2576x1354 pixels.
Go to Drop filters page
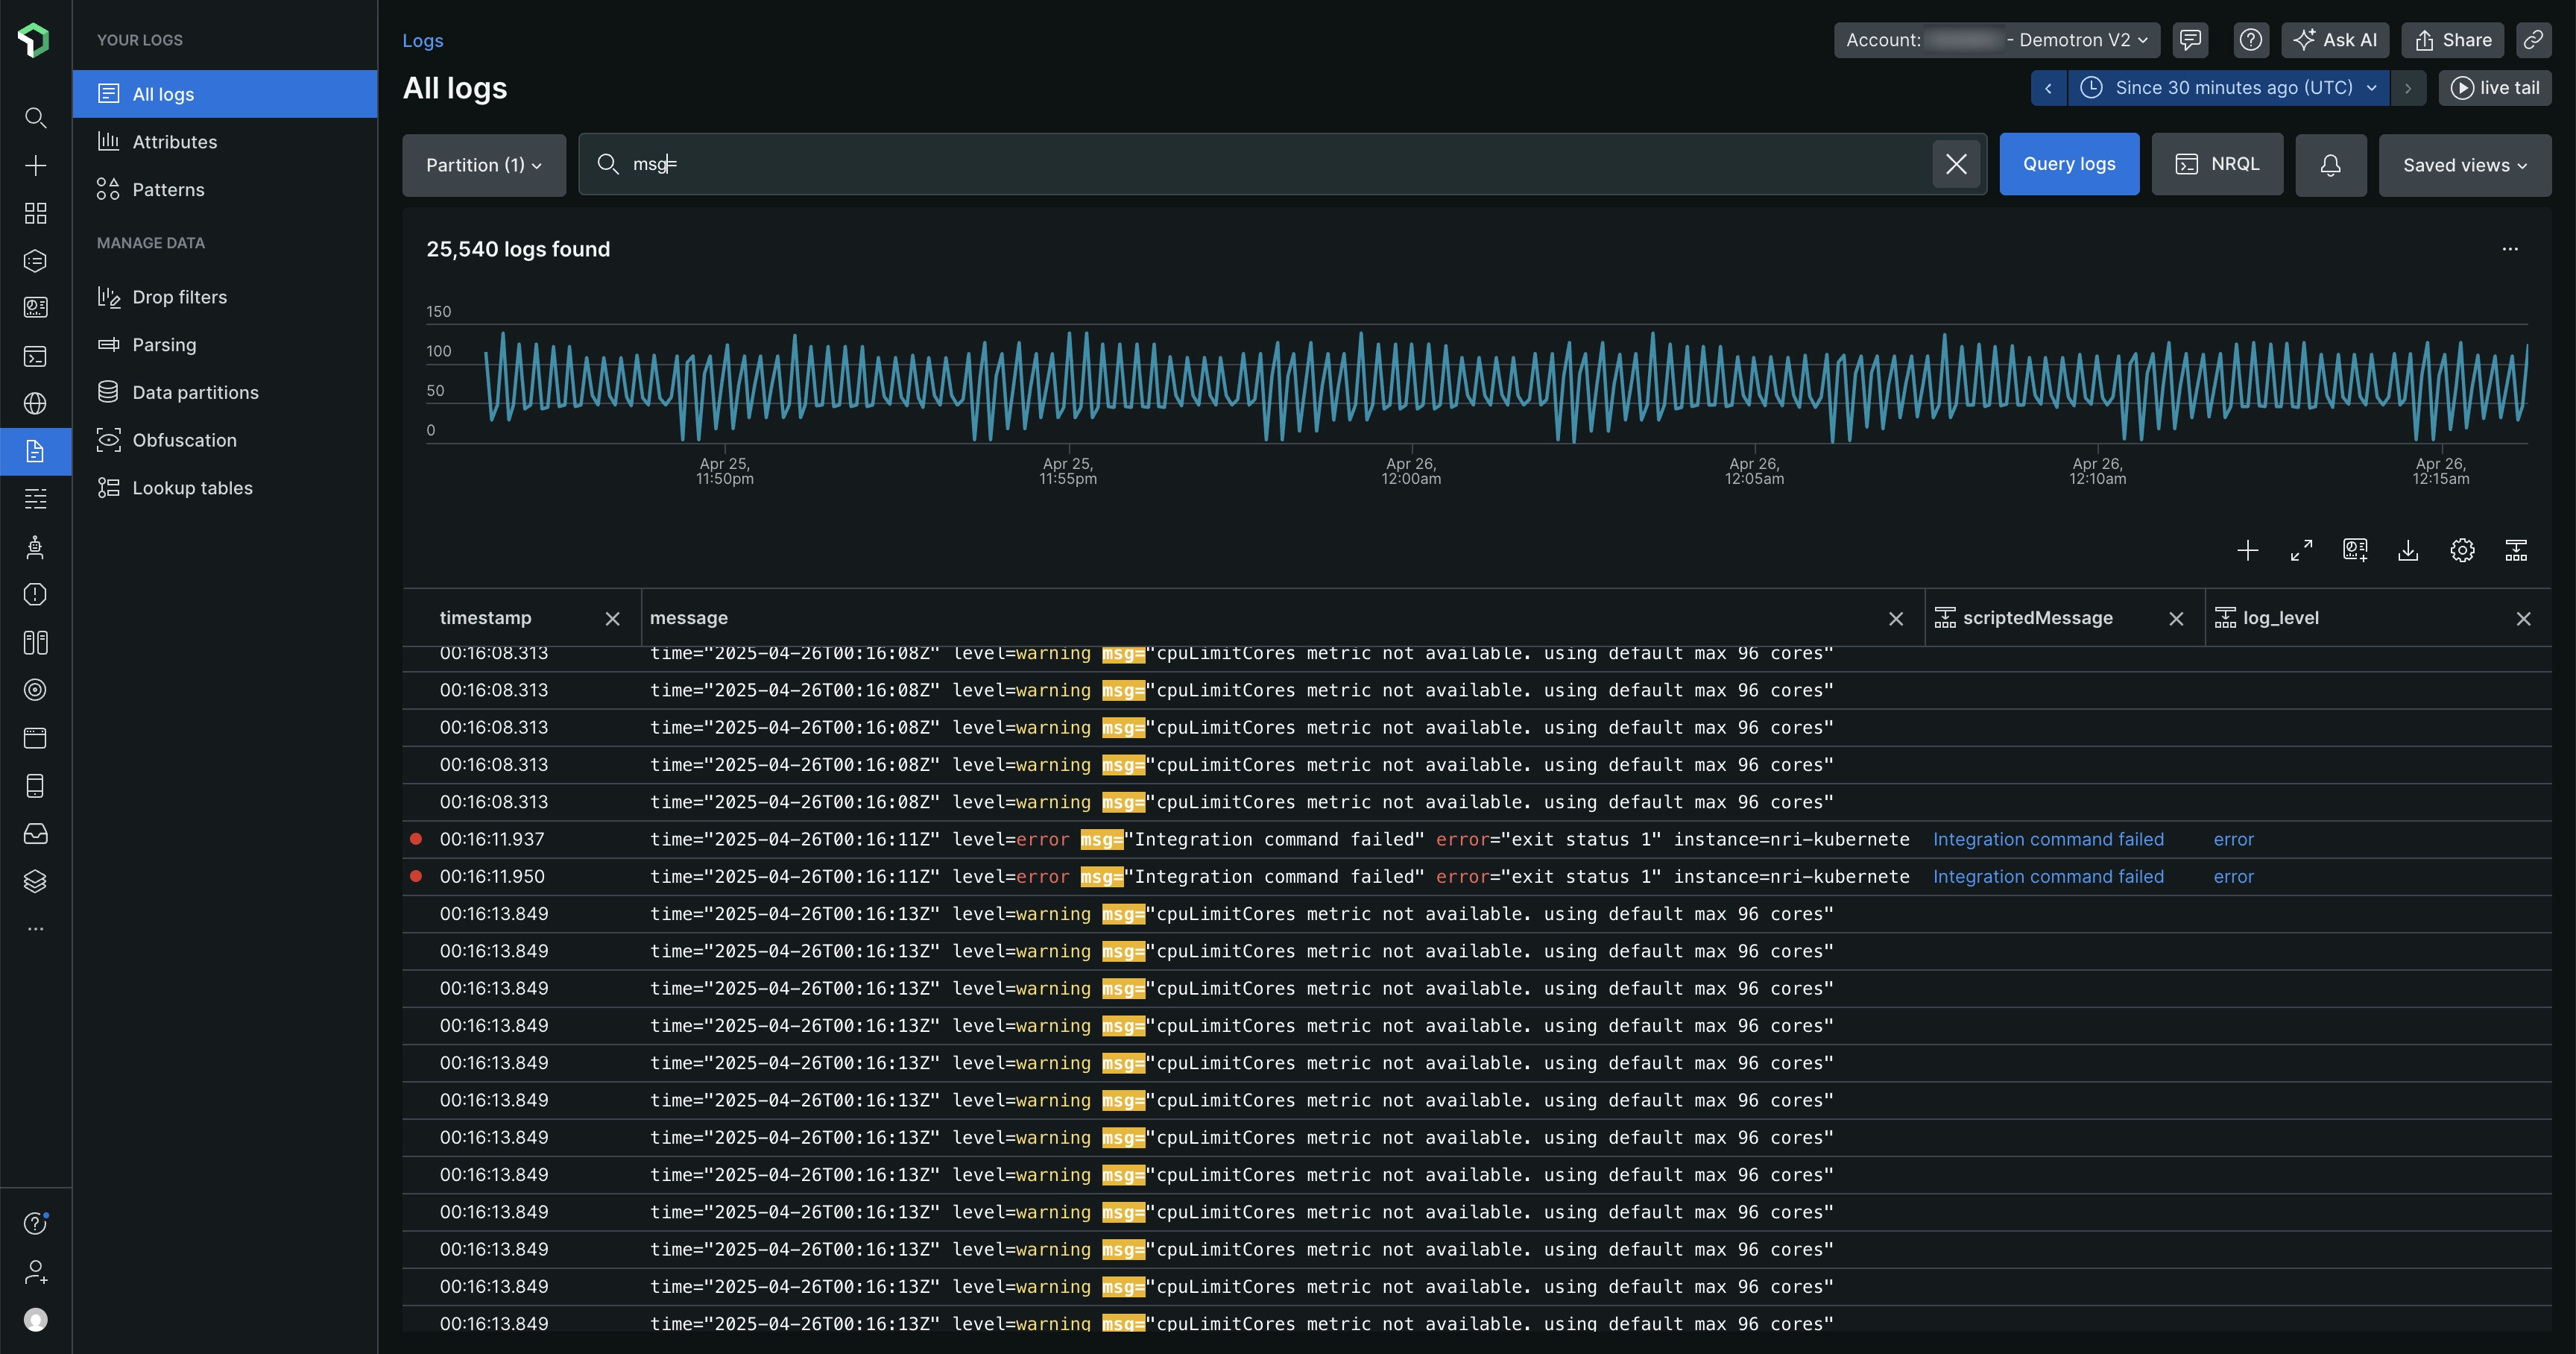tap(179, 297)
